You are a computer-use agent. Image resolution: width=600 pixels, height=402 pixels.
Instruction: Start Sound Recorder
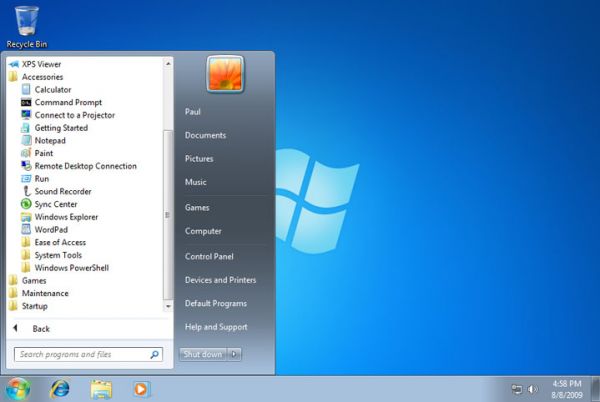coord(62,191)
